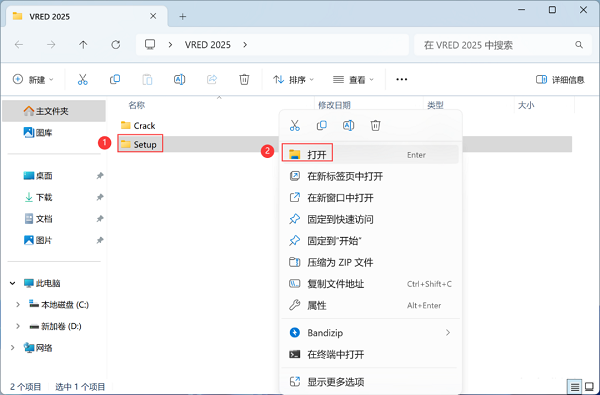This screenshot has height=395, width=600.
Task: Go up one folder level
Action: pyautogui.click(x=83, y=45)
